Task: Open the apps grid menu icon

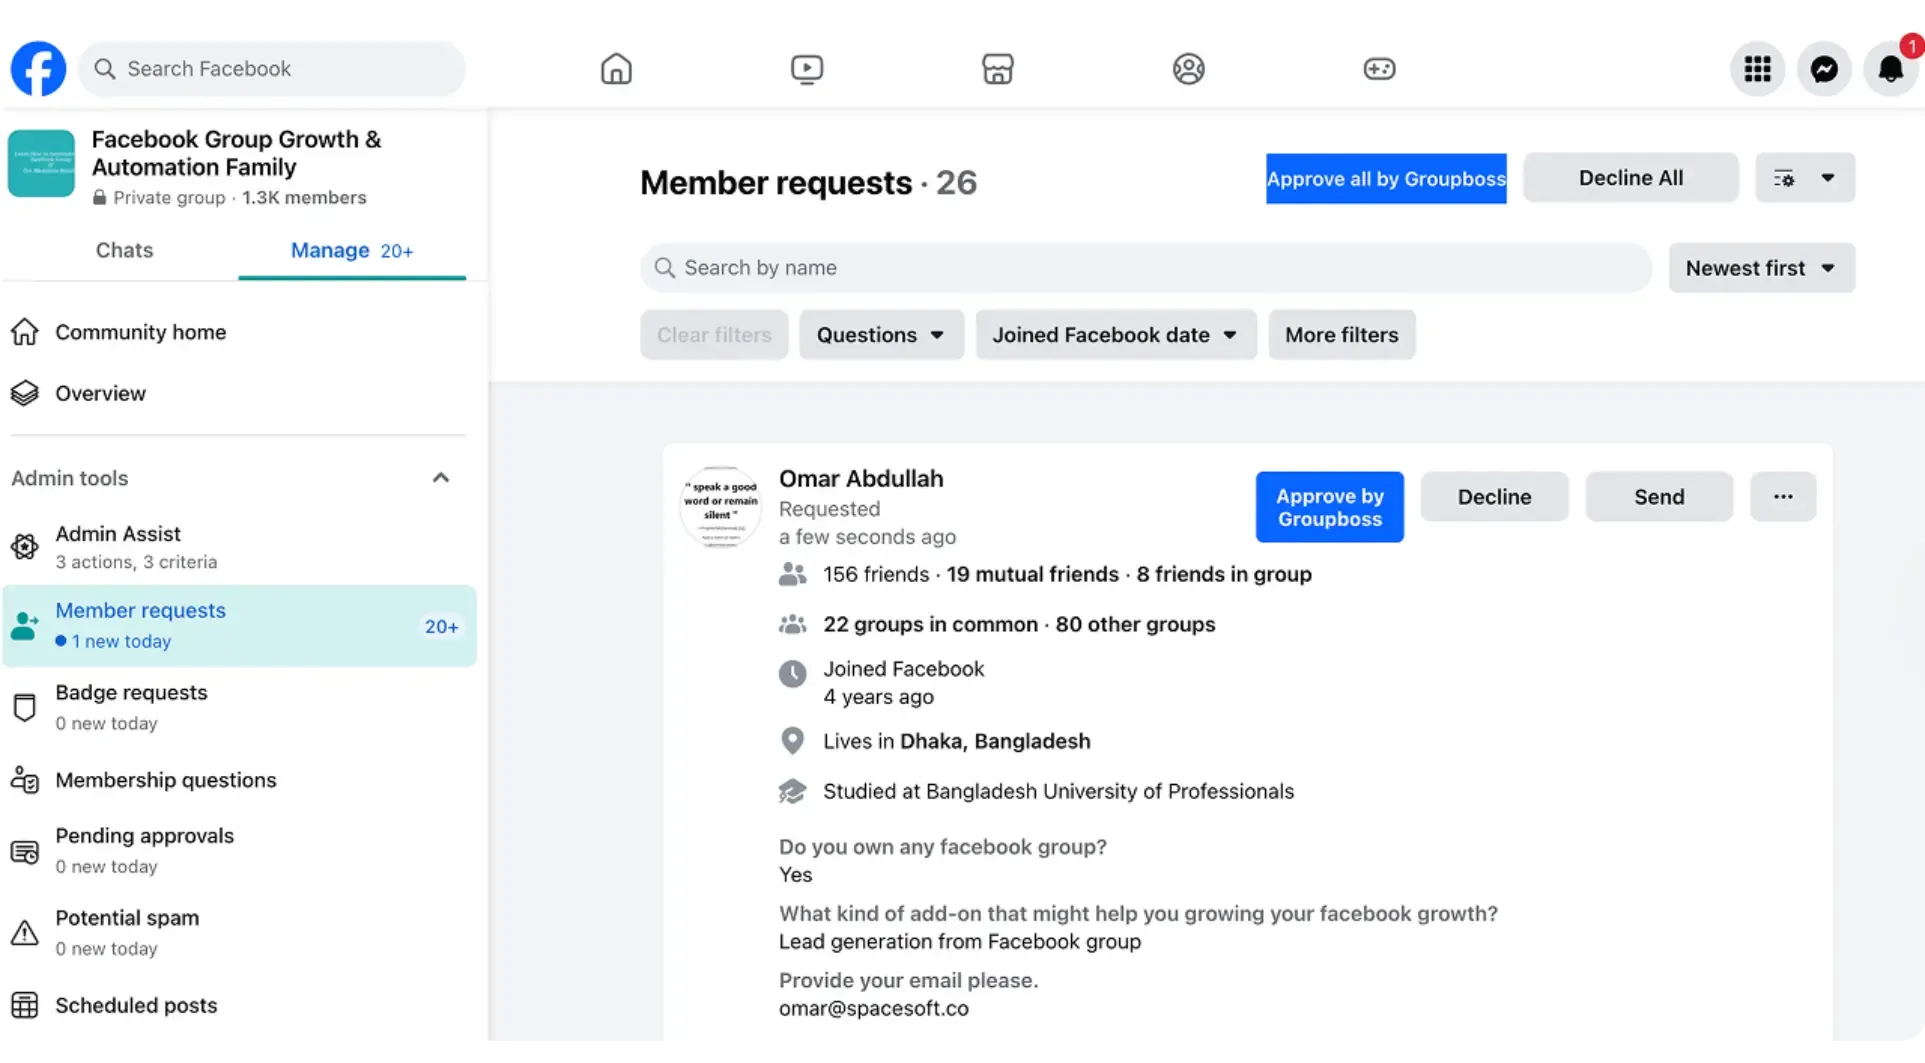Action: pos(1757,69)
